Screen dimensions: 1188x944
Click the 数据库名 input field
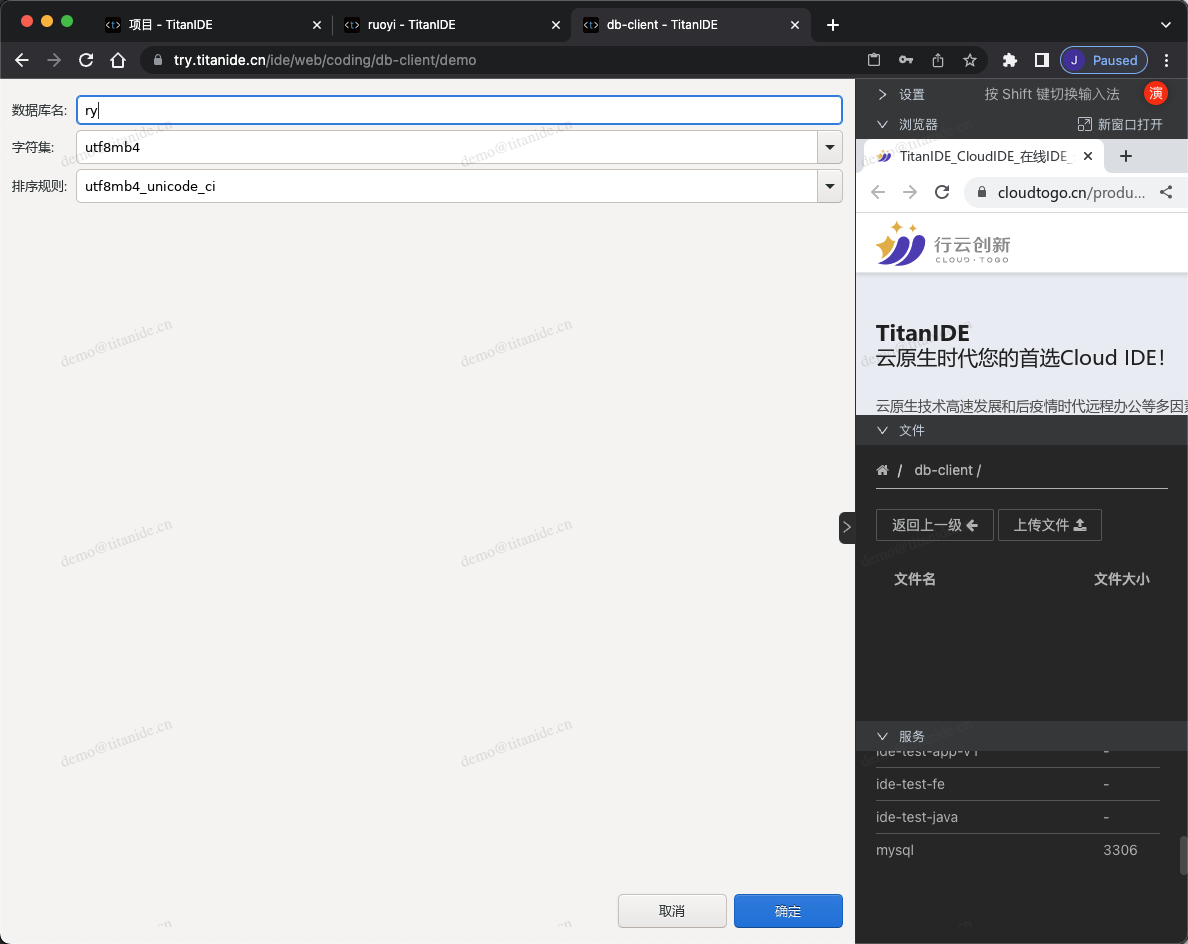click(459, 110)
